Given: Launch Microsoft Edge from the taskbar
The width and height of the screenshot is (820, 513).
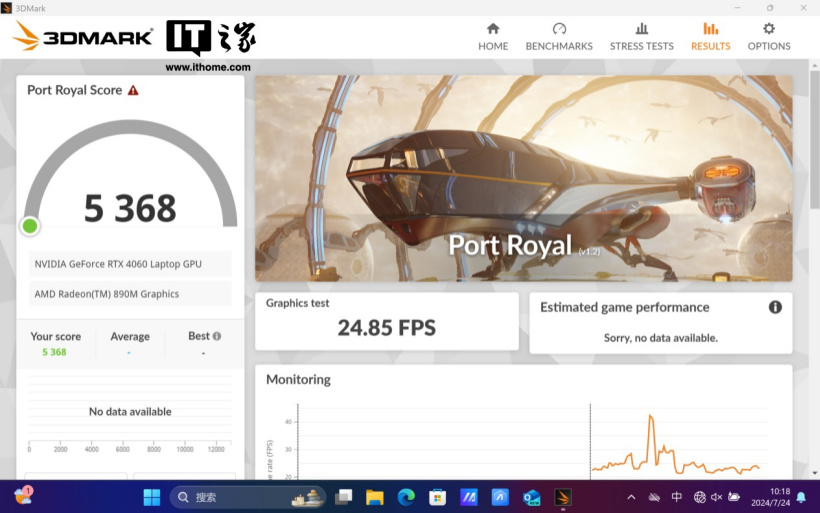Looking at the screenshot, I should [x=405, y=497].
